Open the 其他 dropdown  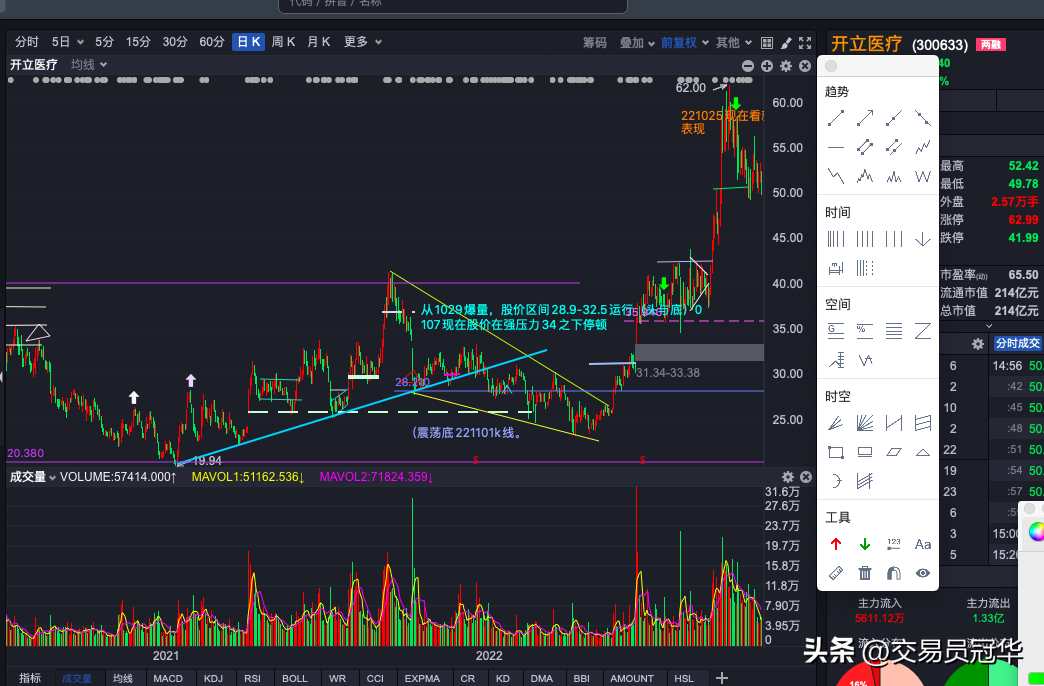coord(734,43)
